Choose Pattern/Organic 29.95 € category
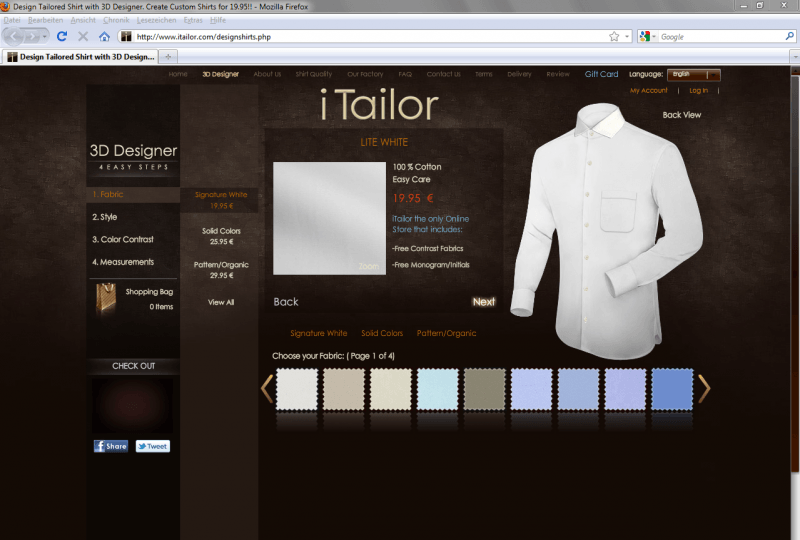Viewport: 800px width, 540px height. 221,270
